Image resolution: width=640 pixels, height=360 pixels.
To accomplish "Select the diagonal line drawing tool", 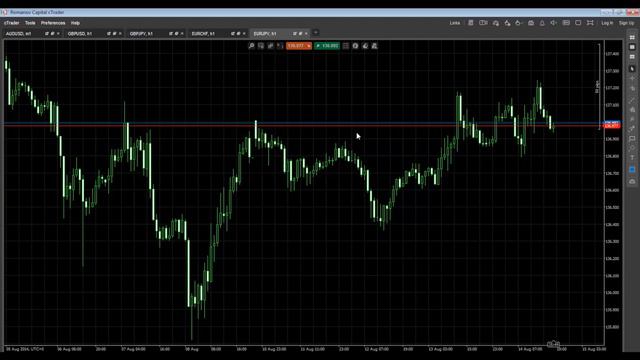I will (x=632, y=99).
